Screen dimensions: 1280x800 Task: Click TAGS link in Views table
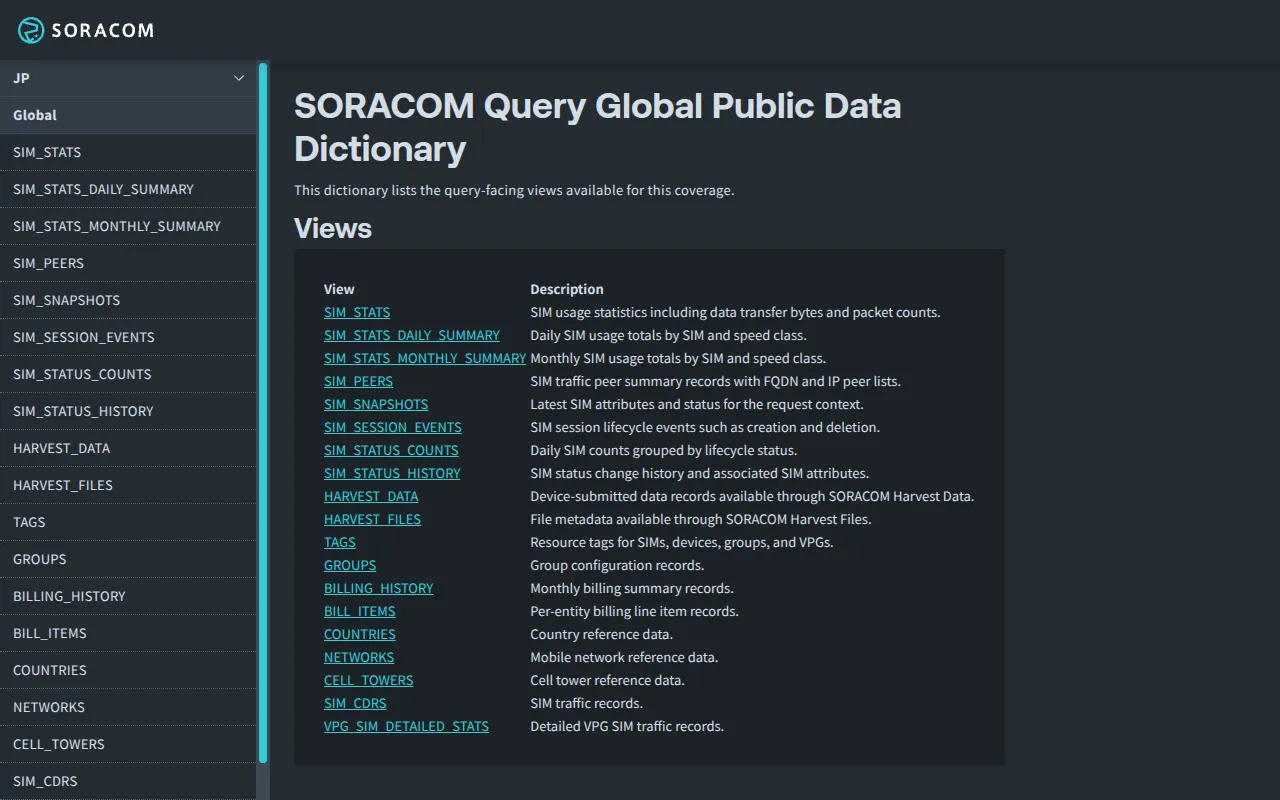click(340, 542)
